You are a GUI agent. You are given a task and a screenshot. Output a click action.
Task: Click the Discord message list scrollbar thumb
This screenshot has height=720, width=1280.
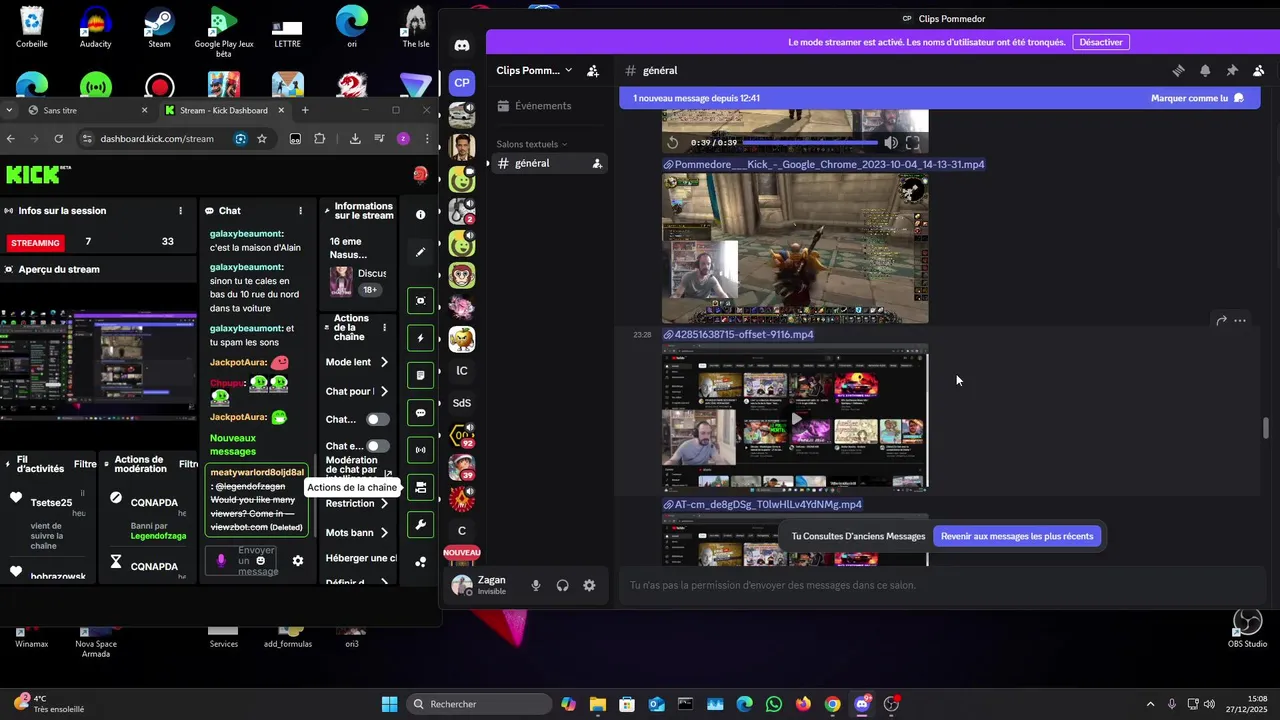point(1266,428)
